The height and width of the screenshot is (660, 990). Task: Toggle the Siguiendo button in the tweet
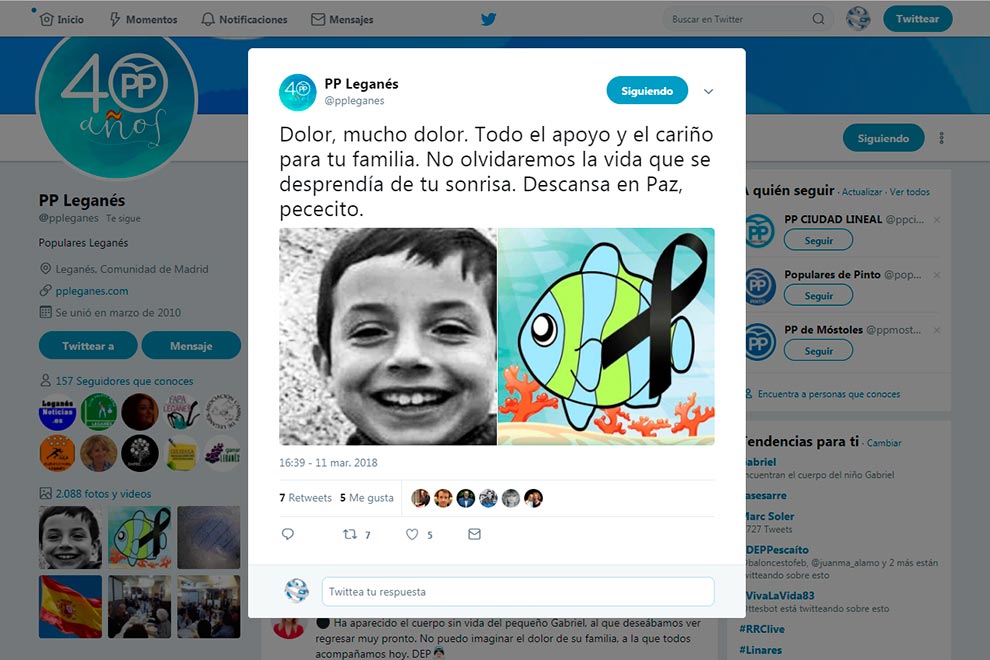coord(647,91)
